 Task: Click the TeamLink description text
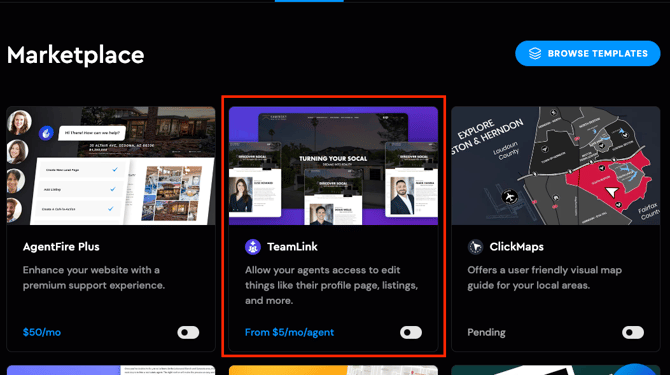(331, 285)
